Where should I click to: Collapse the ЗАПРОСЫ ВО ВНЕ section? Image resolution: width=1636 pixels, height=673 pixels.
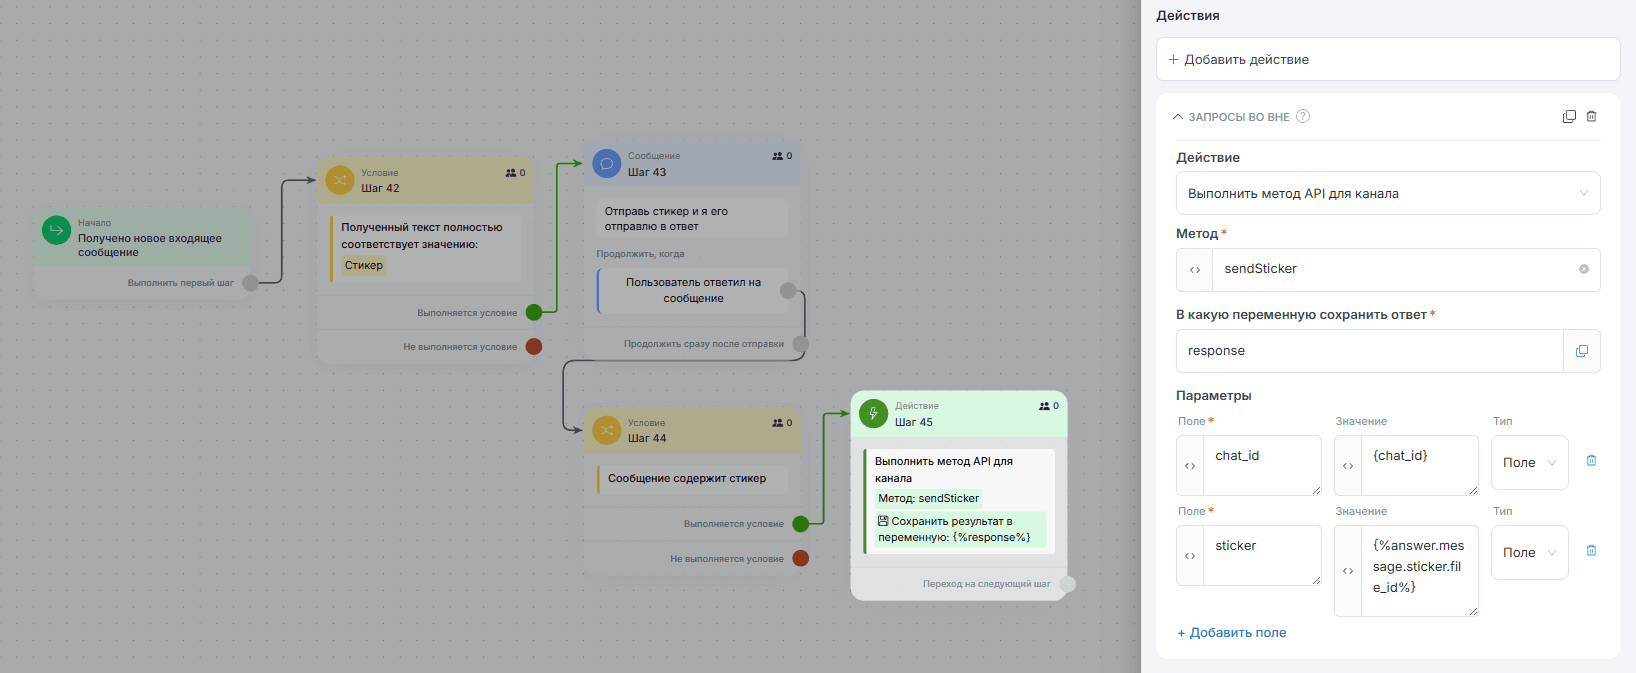[1178, 117]
